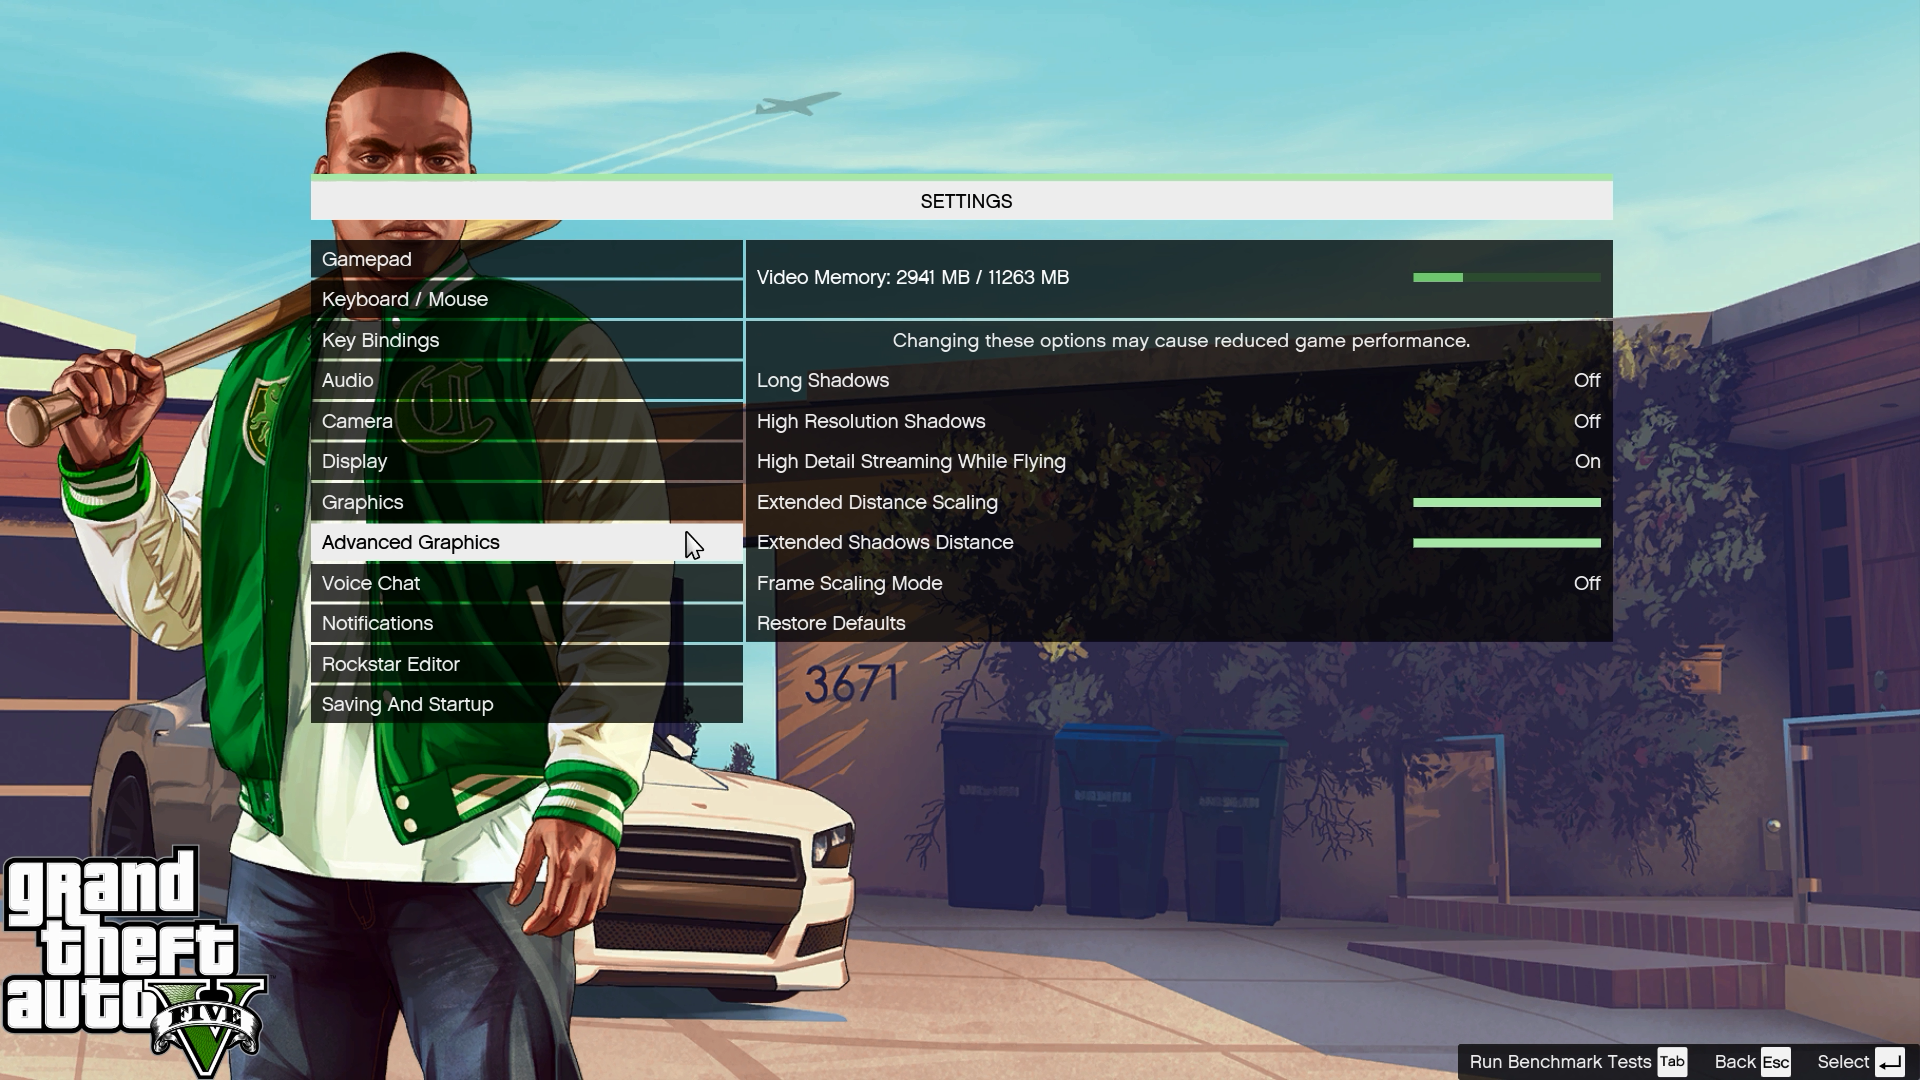This screenshot has width=1920, height=1080.
Task: Select the Audio settings icon
Action: pos(347,380)
